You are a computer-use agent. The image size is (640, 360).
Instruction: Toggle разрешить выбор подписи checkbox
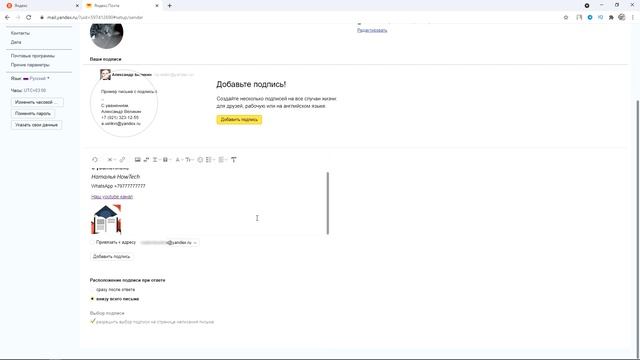[93, 322]
